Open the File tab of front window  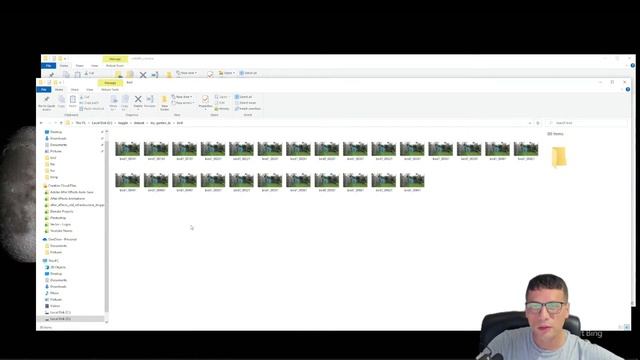[x=44, y=89]
